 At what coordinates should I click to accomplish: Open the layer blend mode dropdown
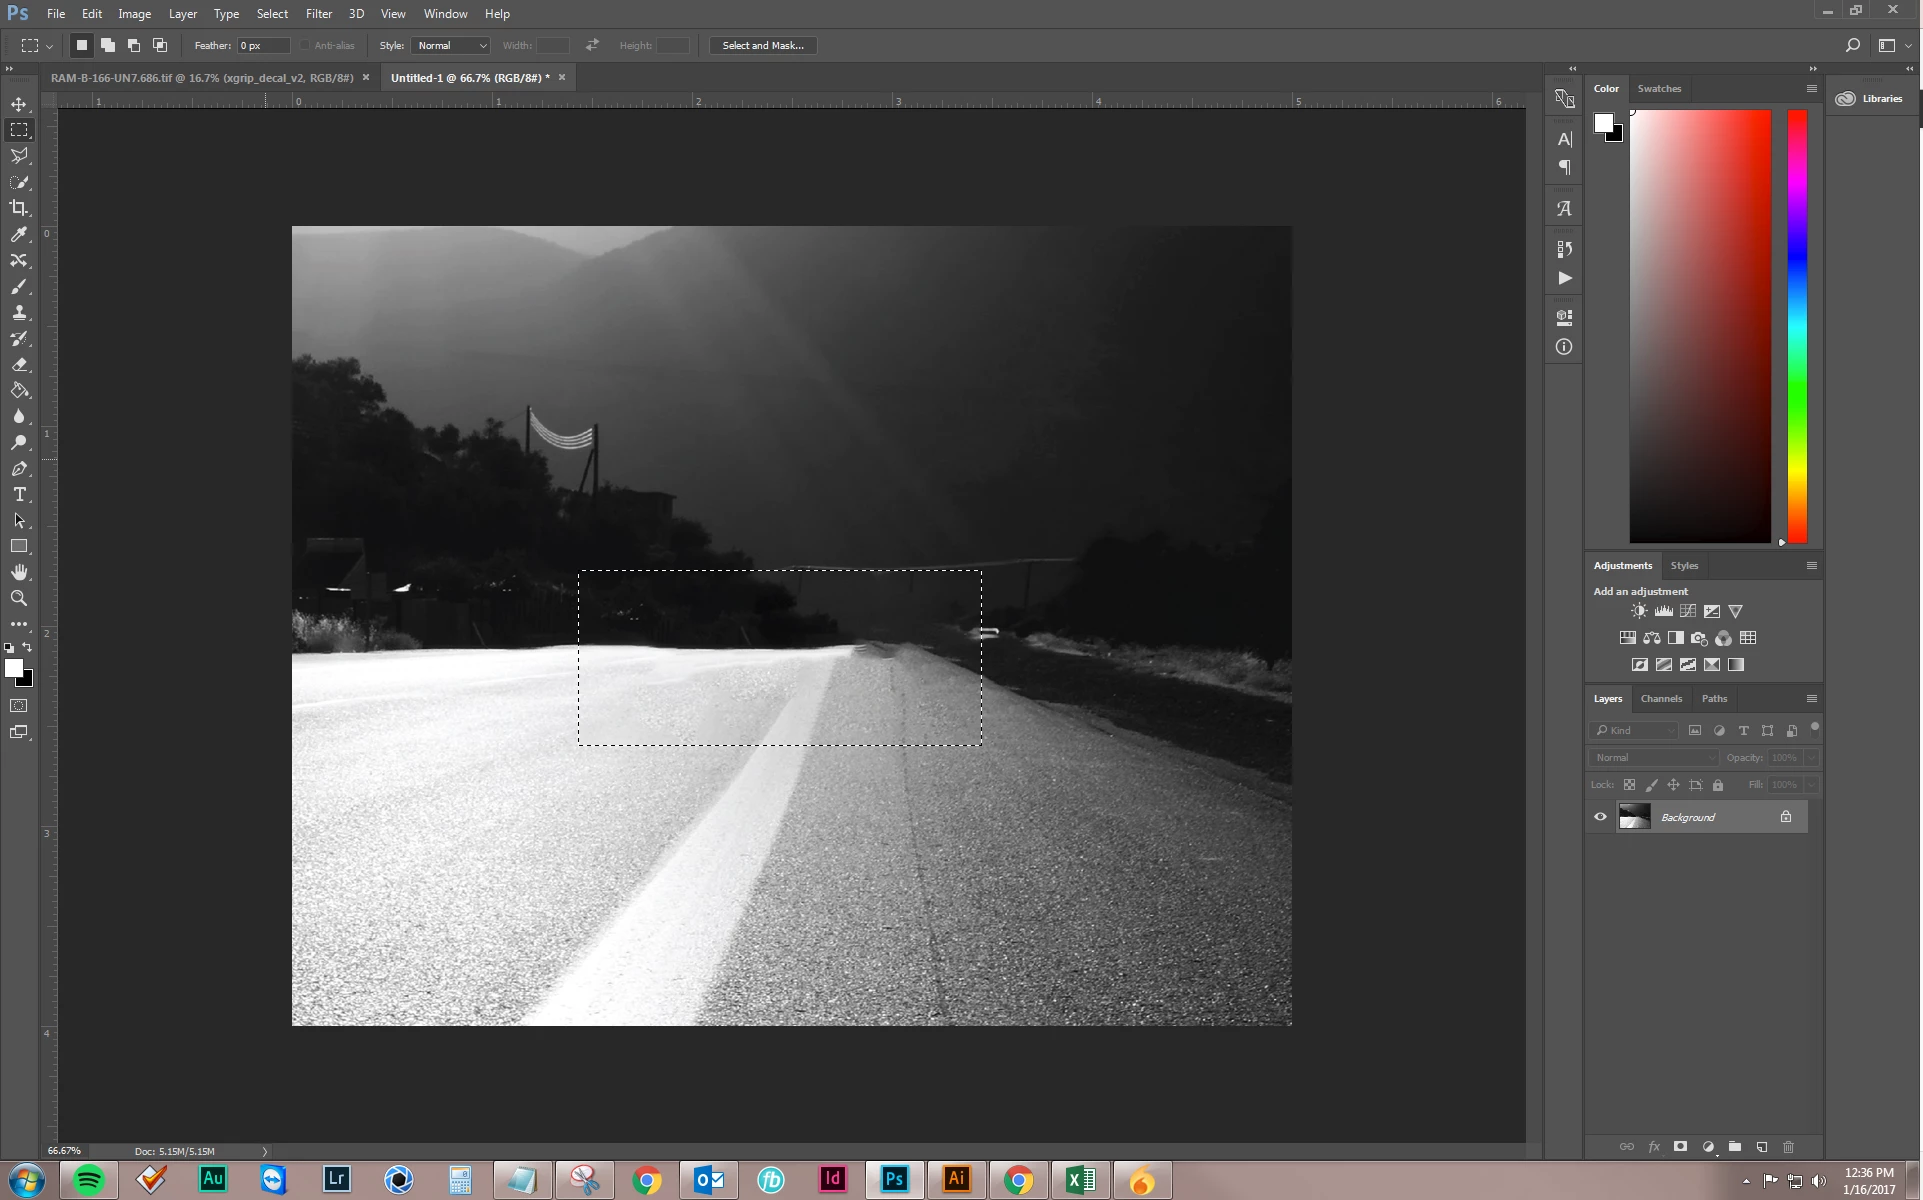1655,757
